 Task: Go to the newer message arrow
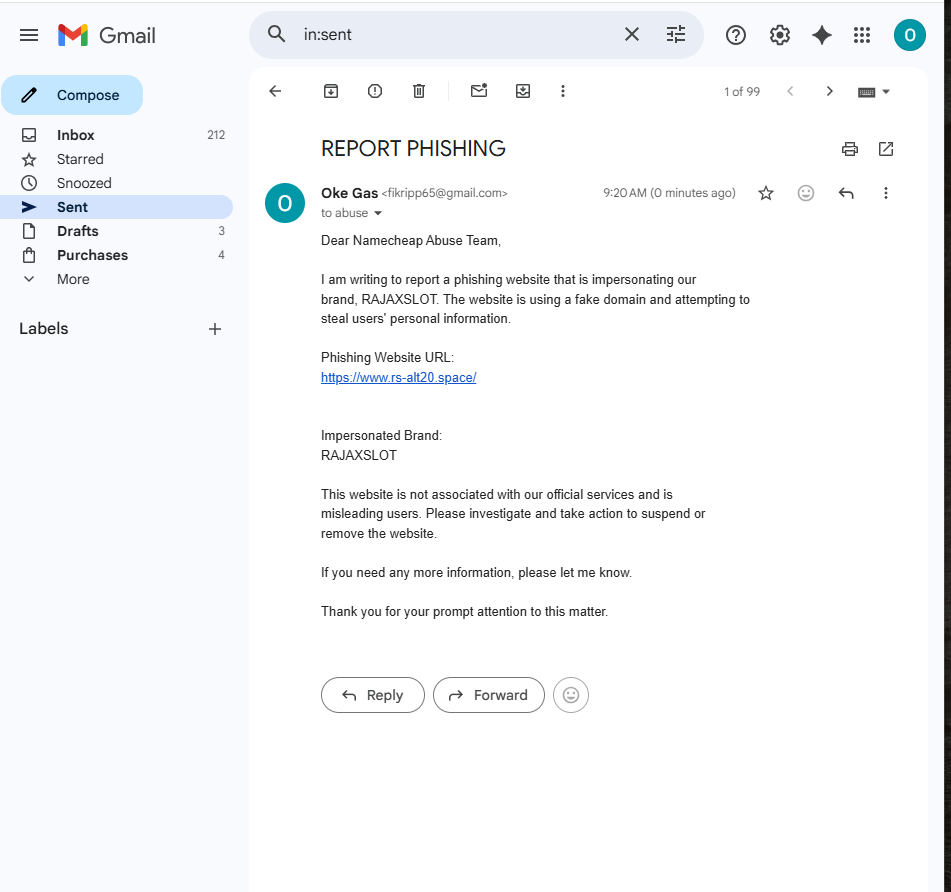click(x=790, y=92)
